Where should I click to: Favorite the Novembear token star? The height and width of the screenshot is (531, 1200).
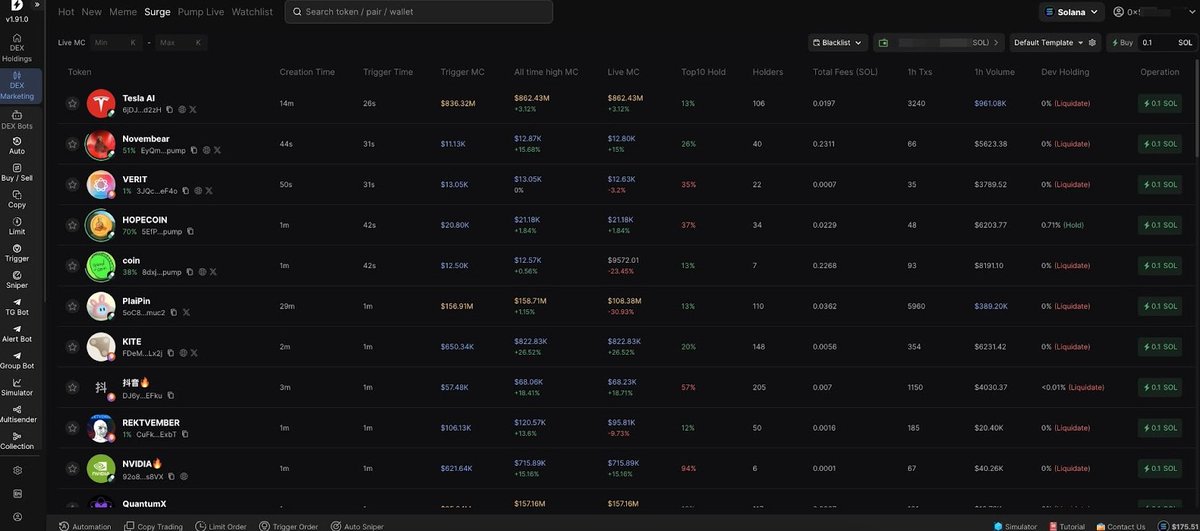pyautogui.click(x=72, y=144)
